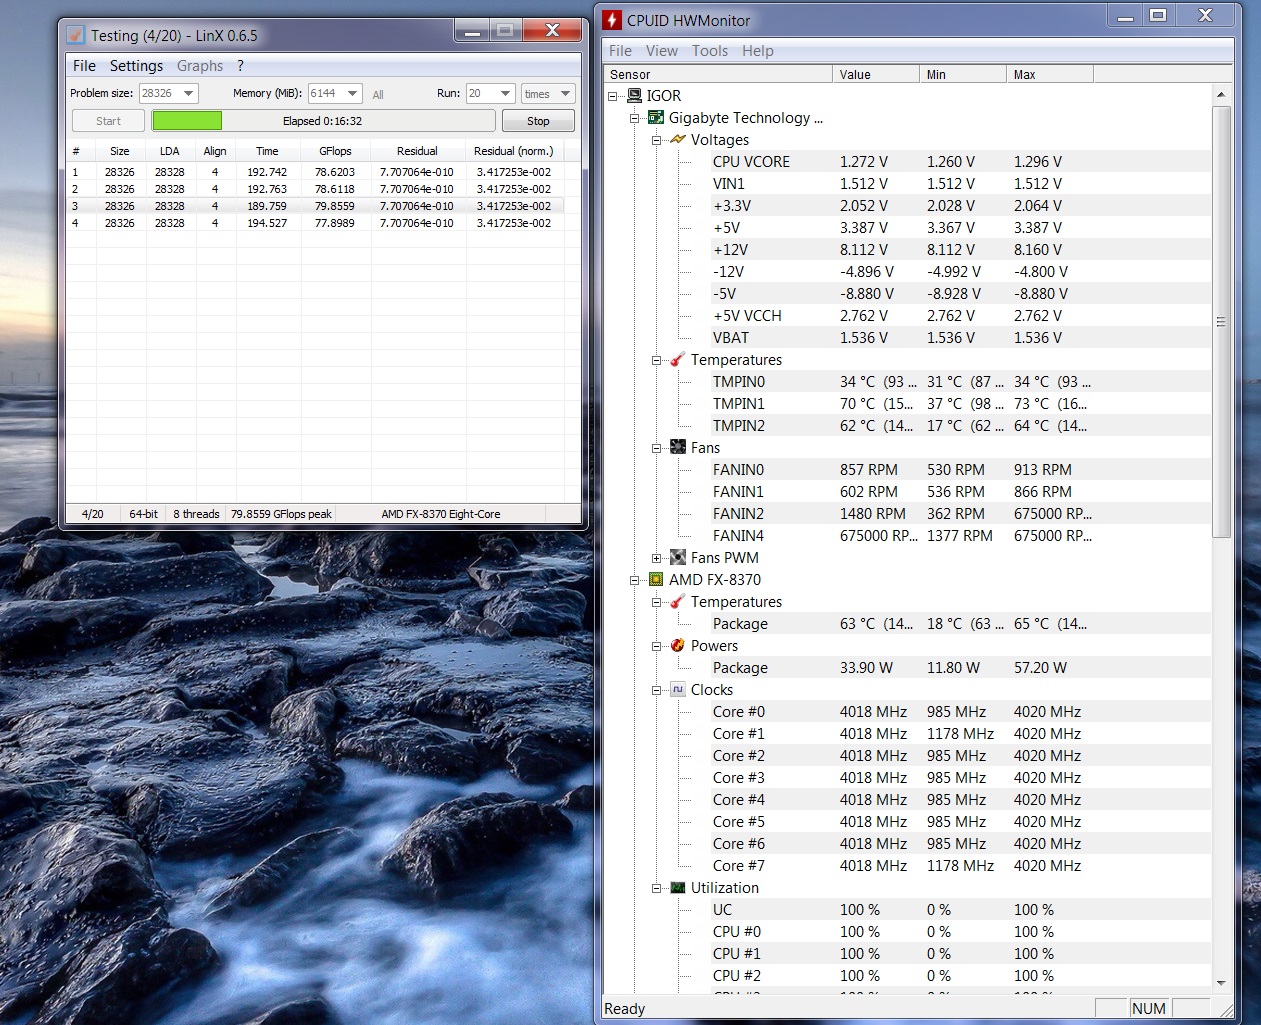Click the LinX title bar app icon
The height and width of the screenshot is (1025, 1261).
75,35
